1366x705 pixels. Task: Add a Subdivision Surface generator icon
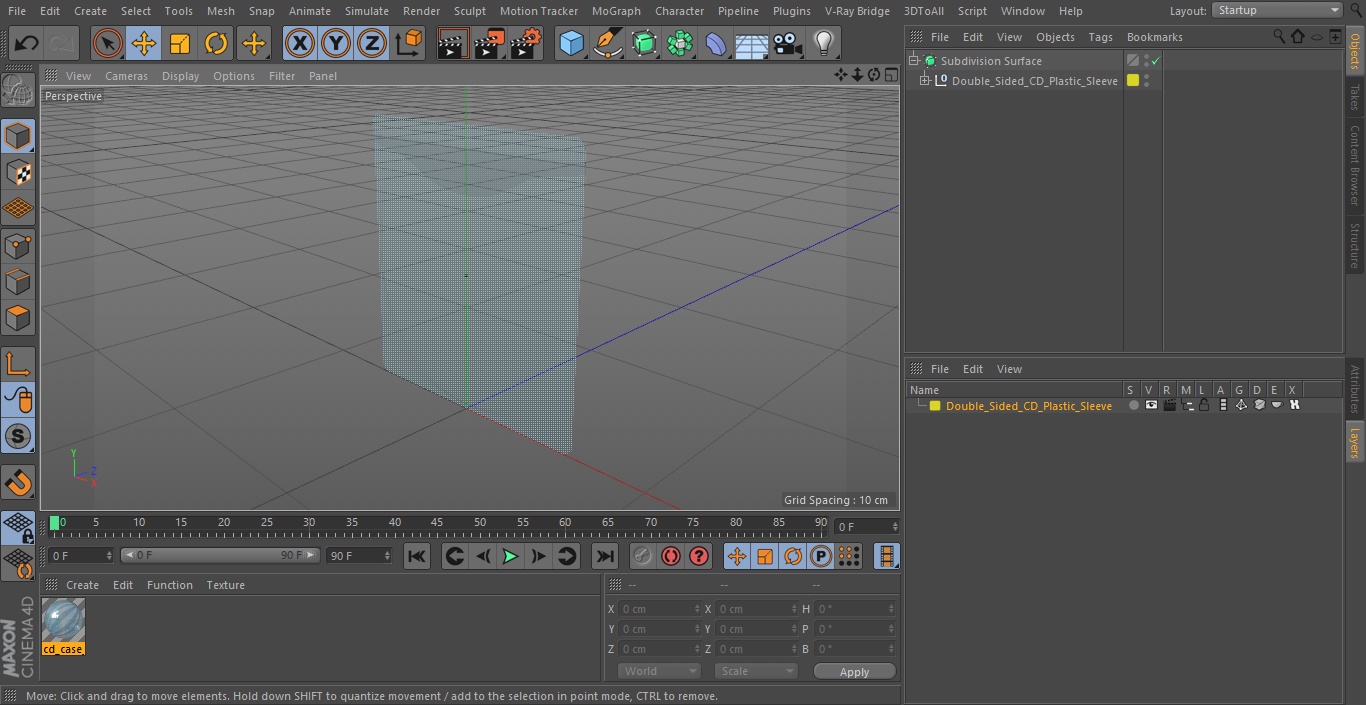(x=644, y=43)
